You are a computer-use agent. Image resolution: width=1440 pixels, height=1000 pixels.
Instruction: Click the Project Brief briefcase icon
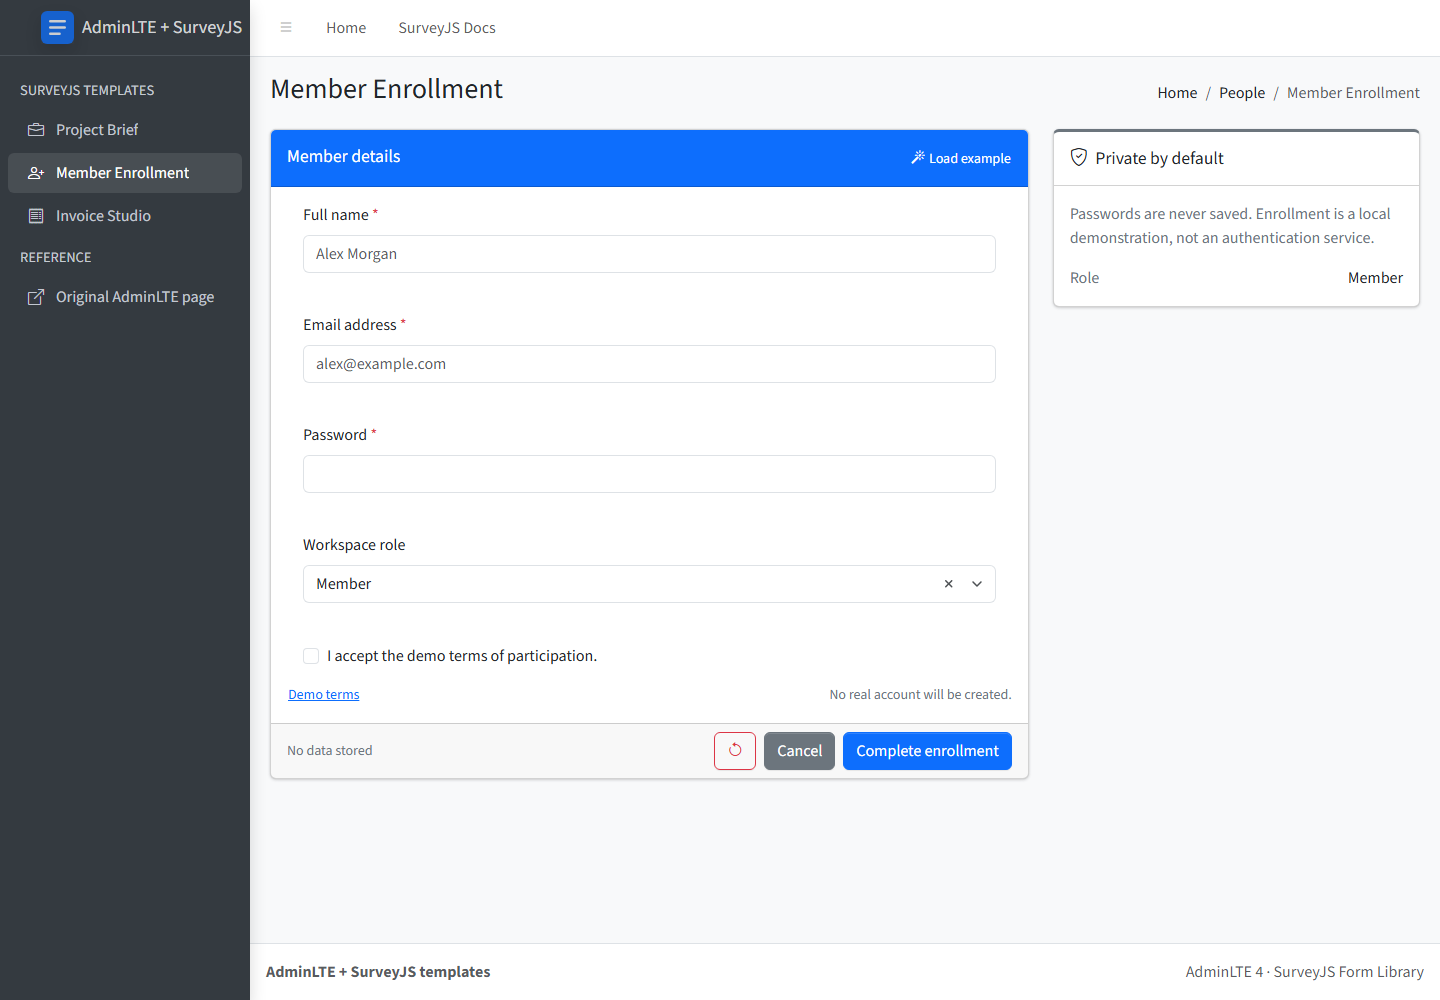click(x=36, y=130)
